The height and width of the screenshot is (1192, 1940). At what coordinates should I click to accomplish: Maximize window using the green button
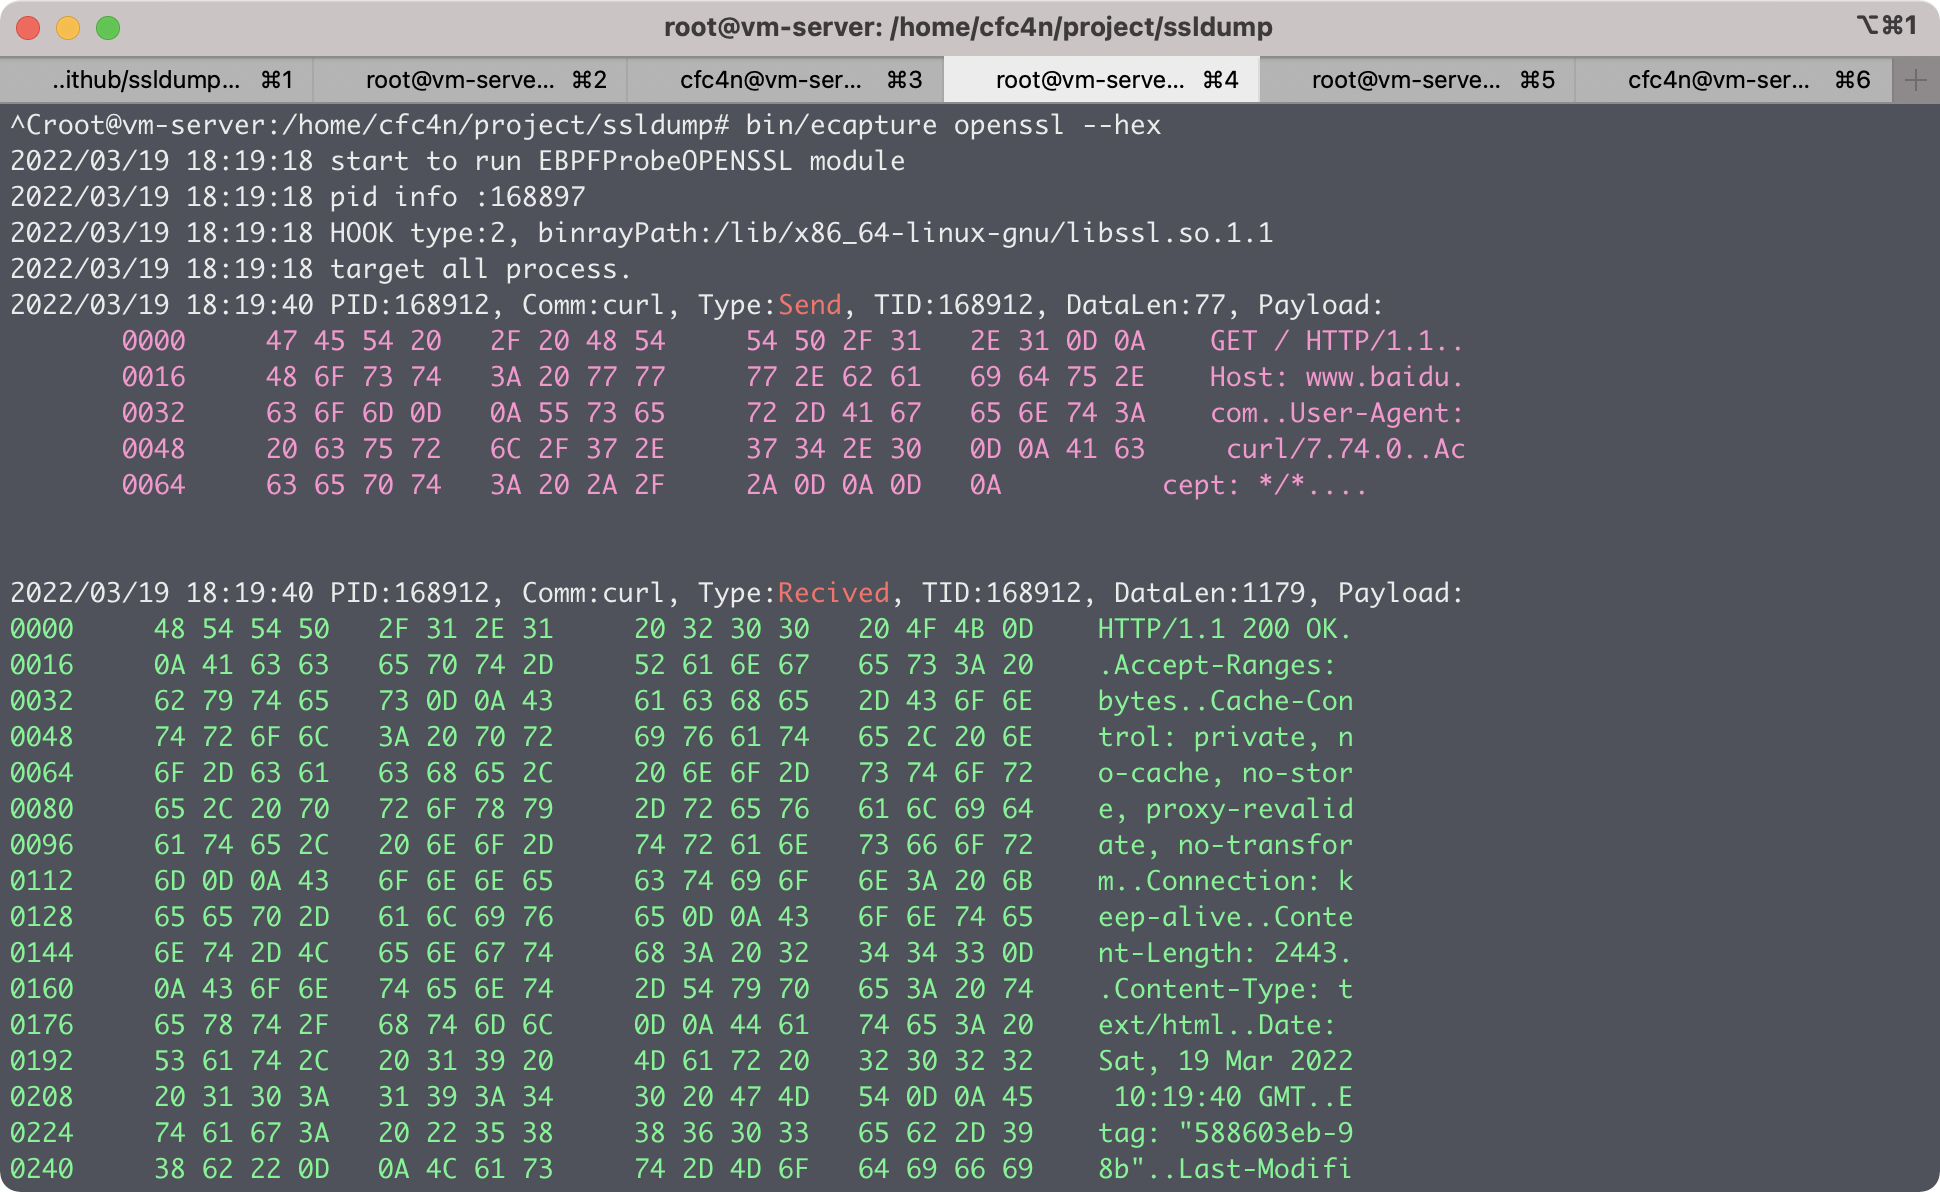(x=108, y=27)
